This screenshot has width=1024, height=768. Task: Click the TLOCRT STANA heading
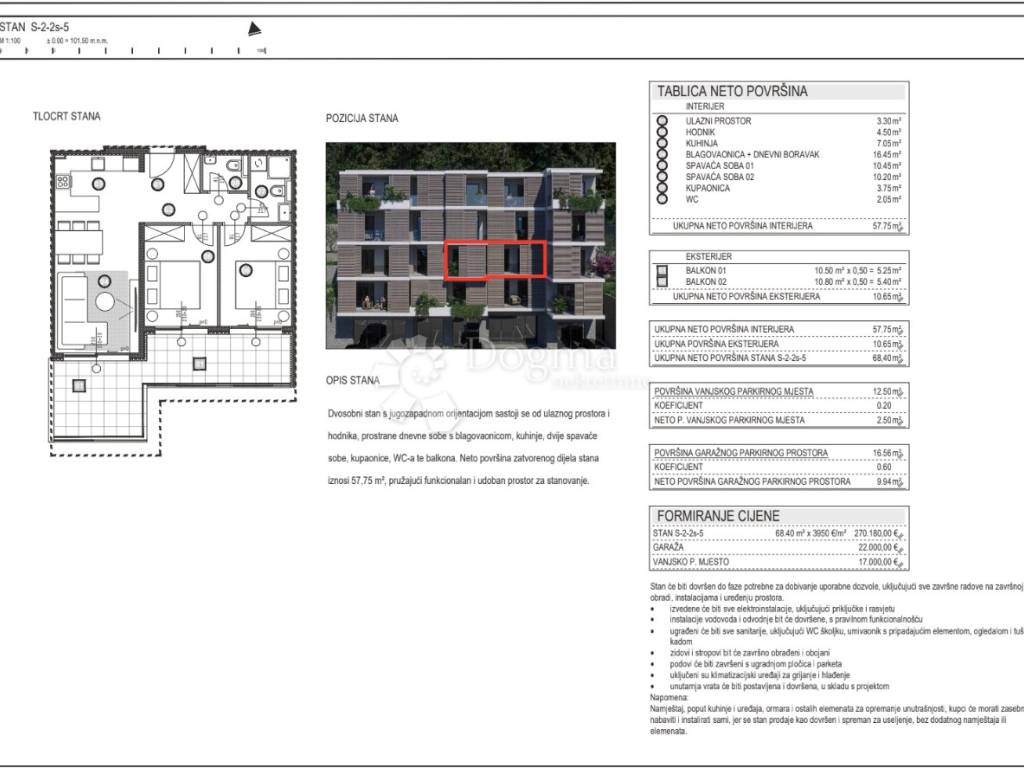66,116
